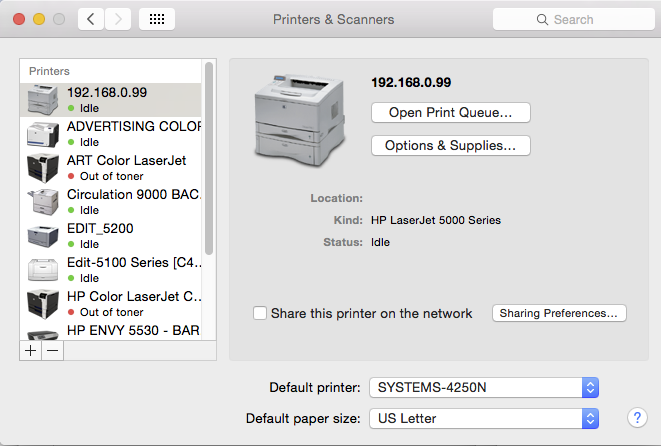Click the printers list scrollbar

click(209, 160)
